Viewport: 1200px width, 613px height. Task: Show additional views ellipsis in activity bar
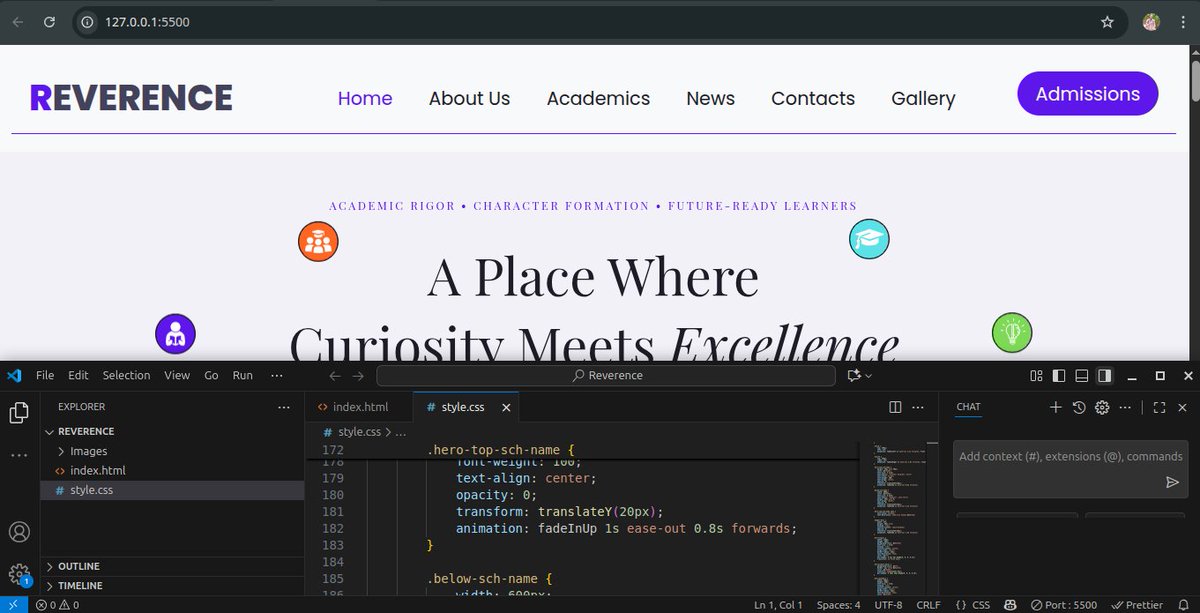tap(19, 455)
